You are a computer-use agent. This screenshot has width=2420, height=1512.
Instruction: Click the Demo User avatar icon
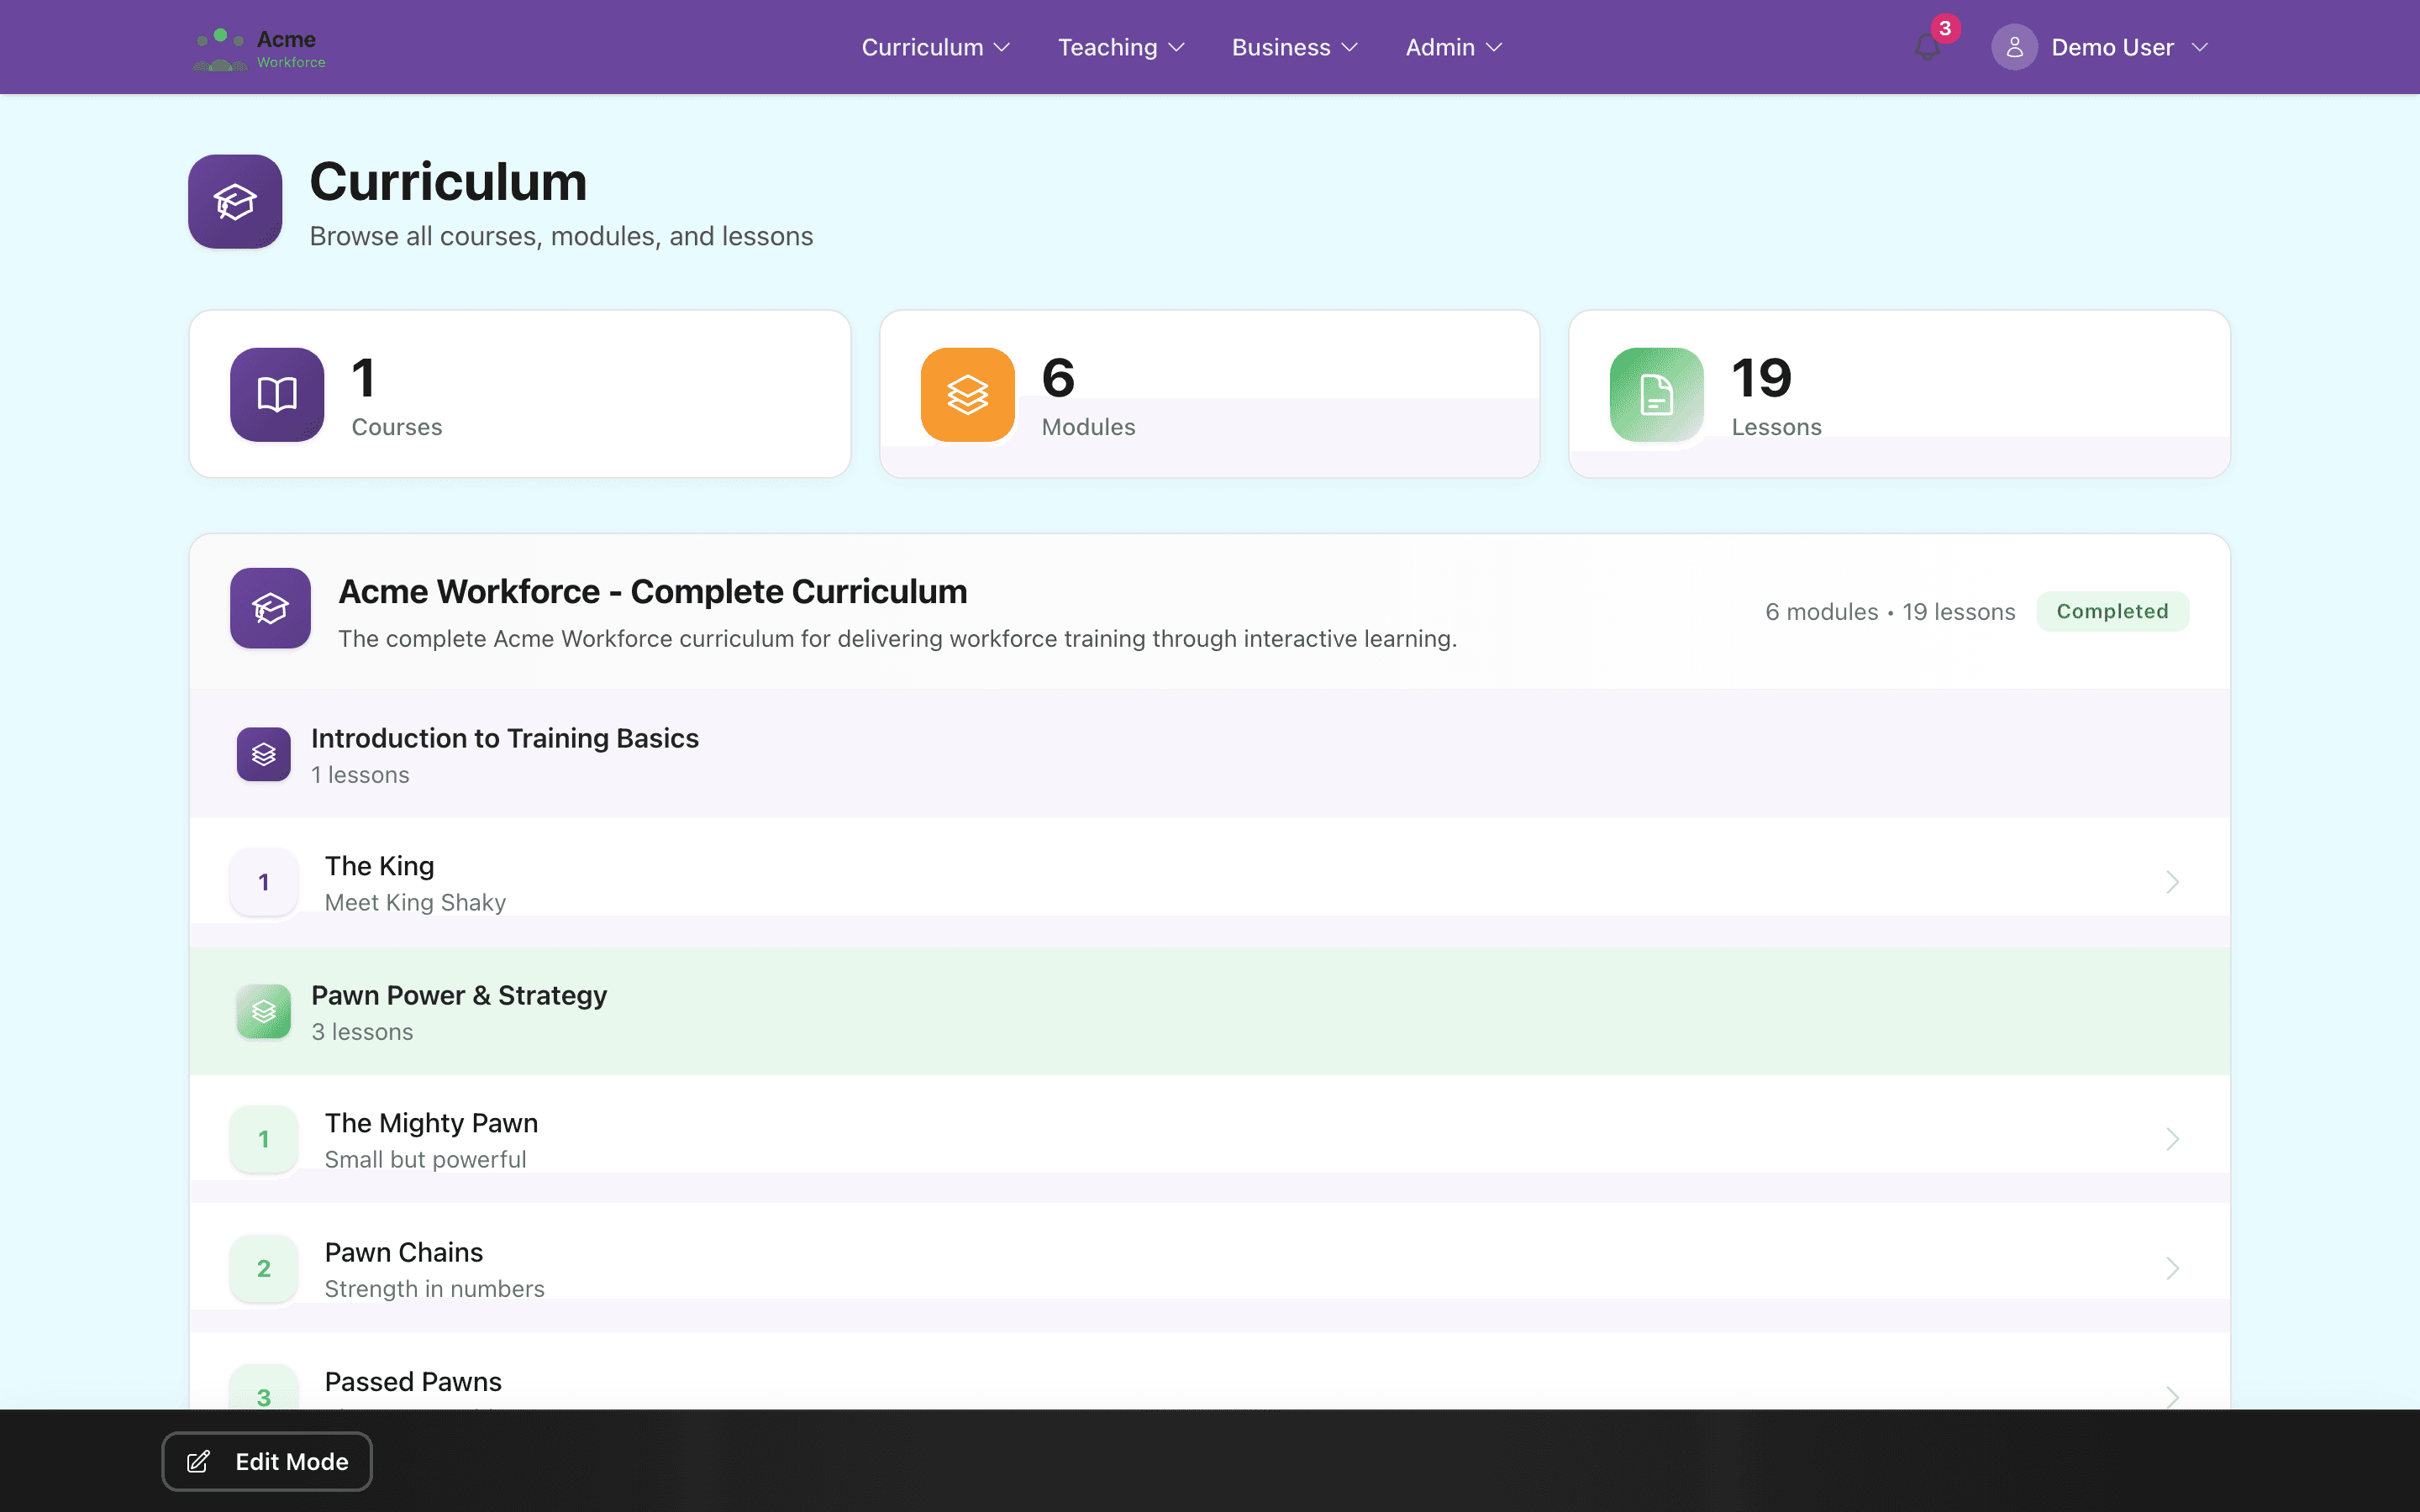(2014, 47)
